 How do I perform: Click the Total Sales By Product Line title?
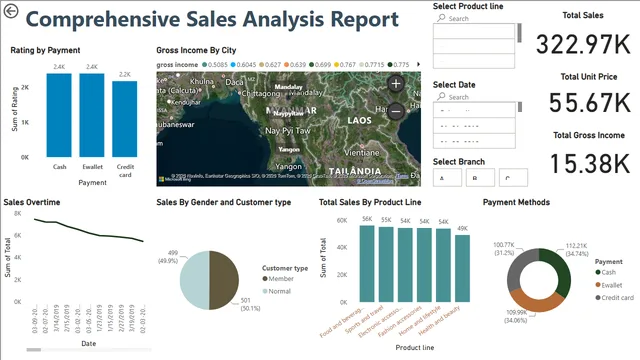[370, 202]
